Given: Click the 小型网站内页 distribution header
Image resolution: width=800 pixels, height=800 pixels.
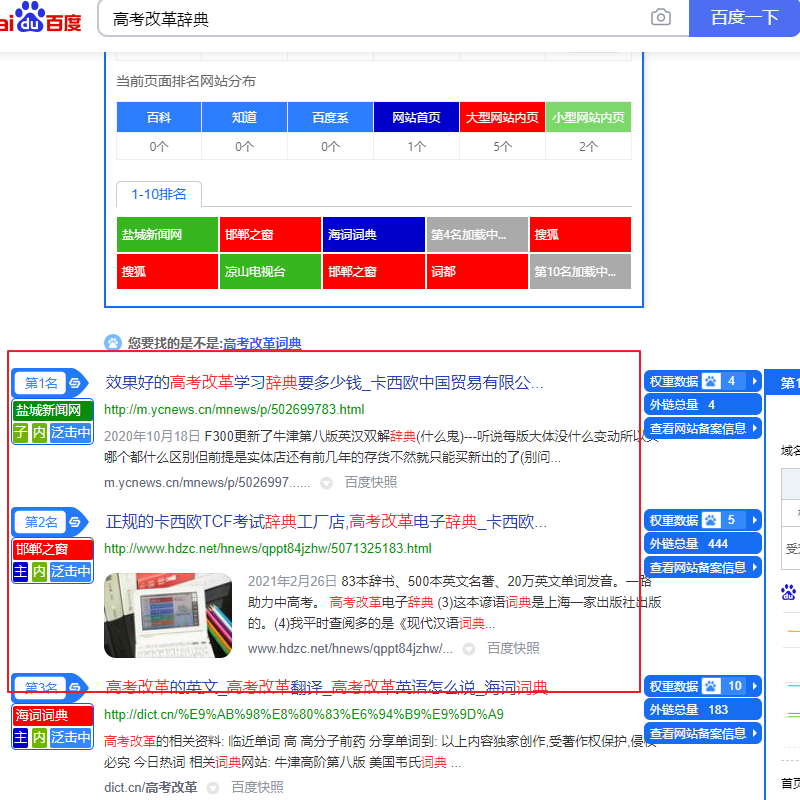Looking at the screenshot, I should pyautogui.click(x=588, y=117).
